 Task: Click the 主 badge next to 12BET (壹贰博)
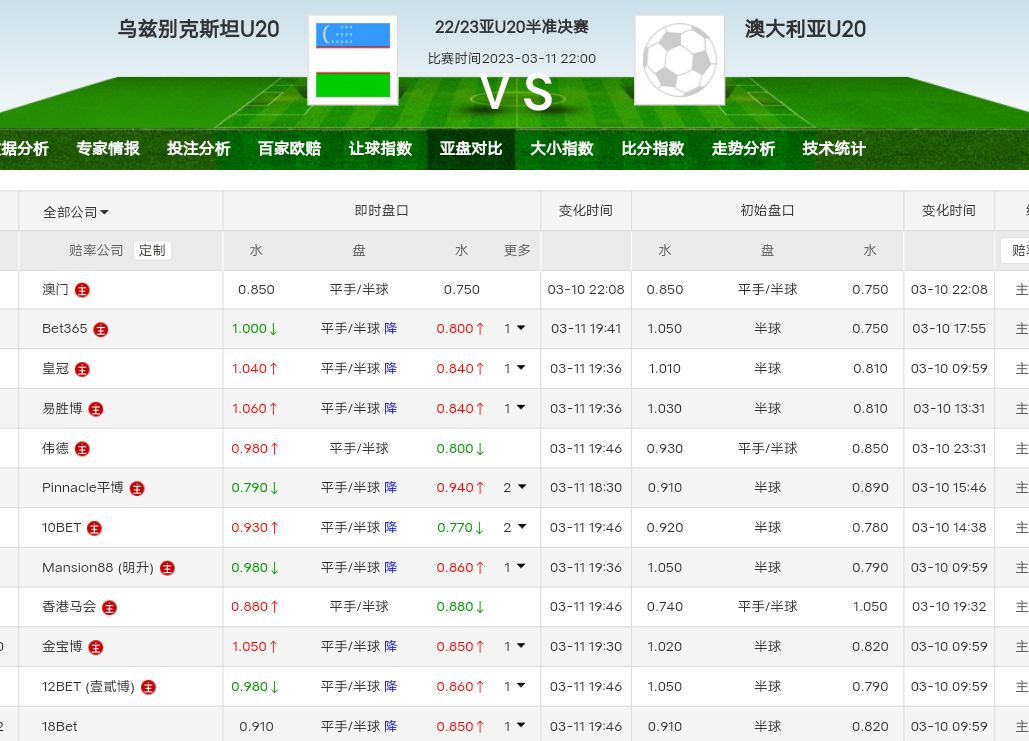[x=148, y=687]
